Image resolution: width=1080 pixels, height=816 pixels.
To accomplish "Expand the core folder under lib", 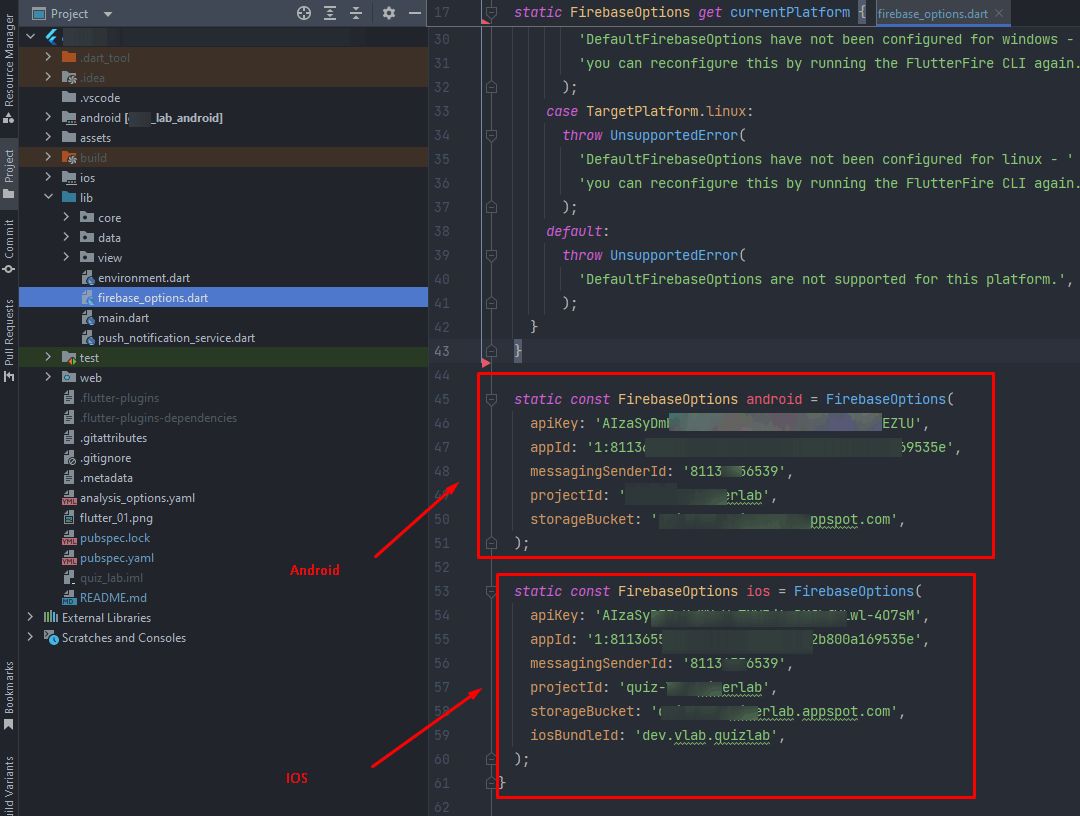I will point(66,218).
